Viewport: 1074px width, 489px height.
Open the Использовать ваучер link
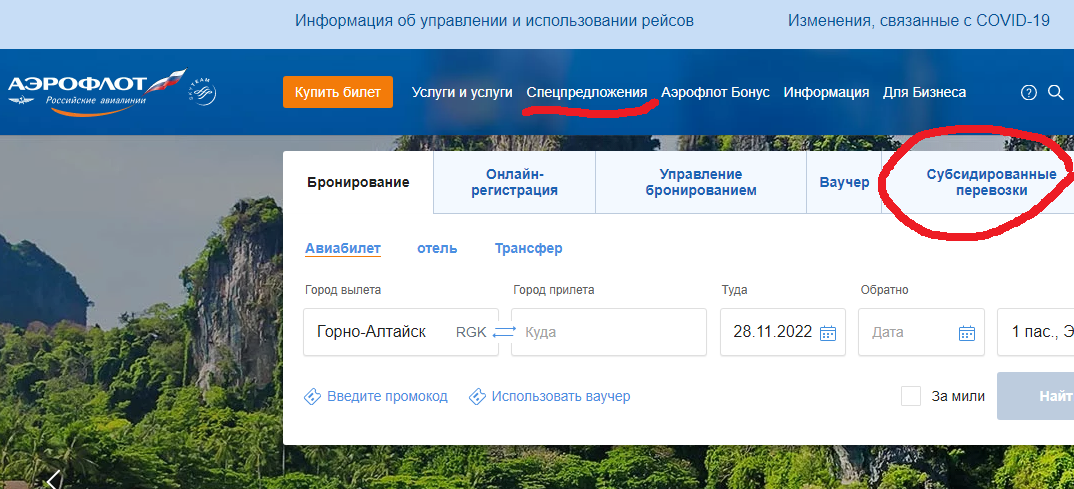561,397
